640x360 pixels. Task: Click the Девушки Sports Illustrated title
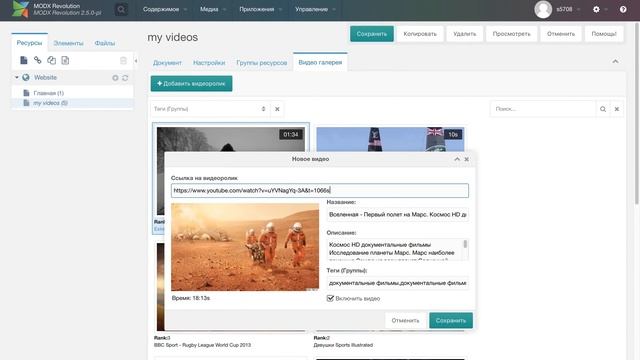tap(343, 345)
